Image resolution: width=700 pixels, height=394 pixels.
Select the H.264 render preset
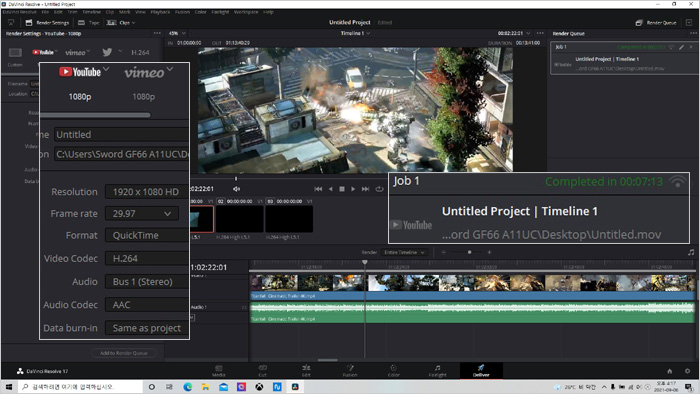tap(140, 53)
